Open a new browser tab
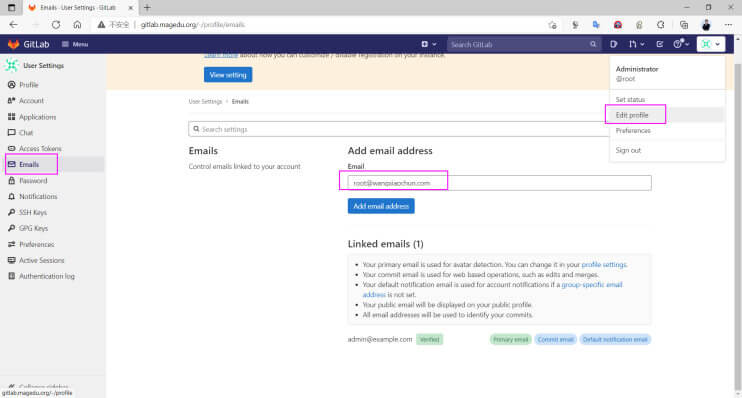The width and height of the screenshot is (742, 398). pyautogui.click(x=147, y=8)
